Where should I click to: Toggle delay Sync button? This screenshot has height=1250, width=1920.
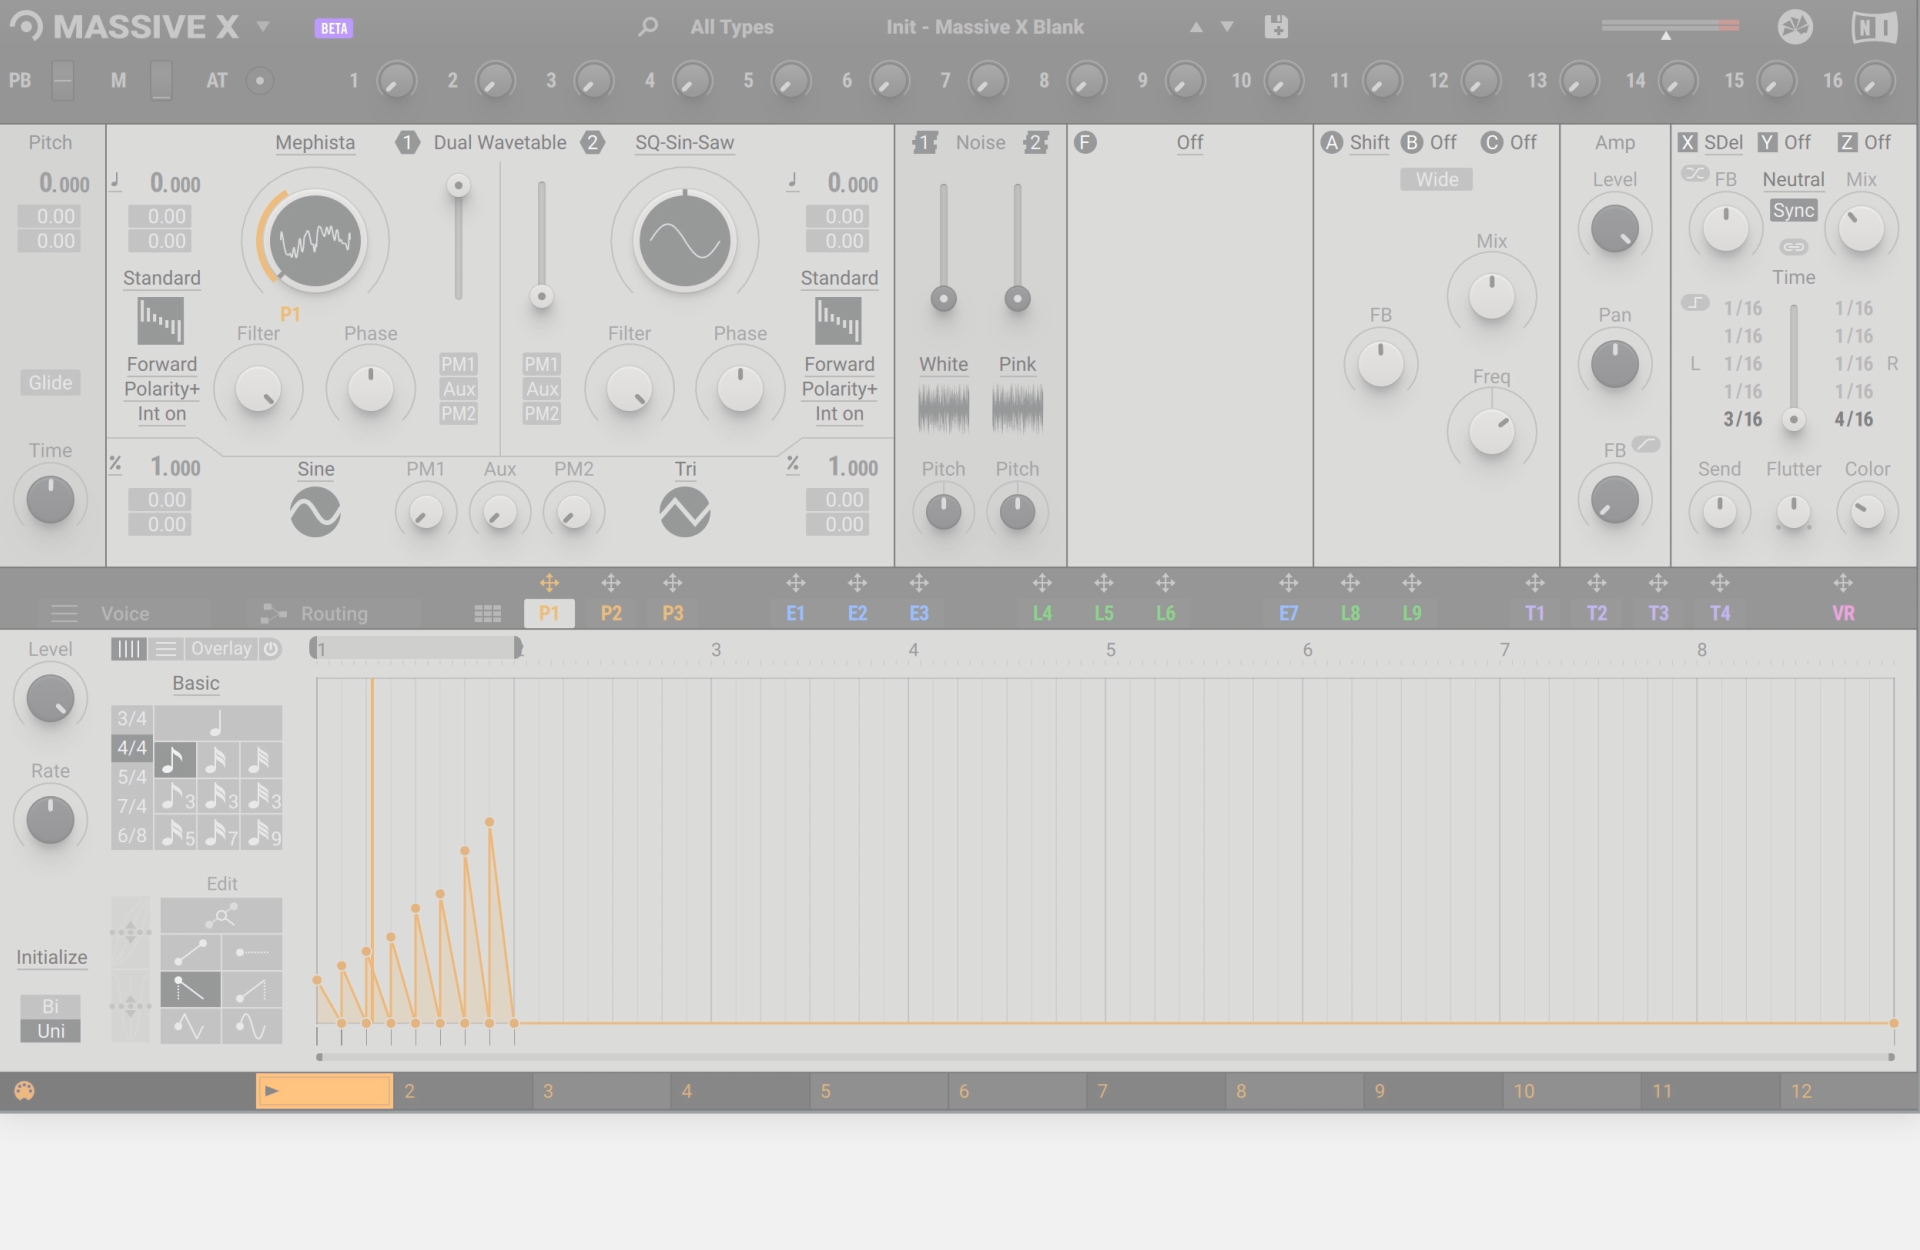1793,210
